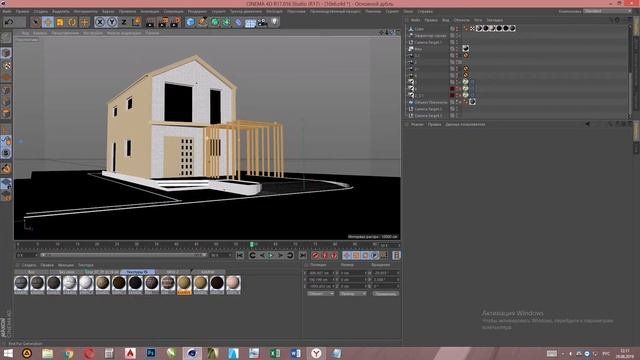Toggle Z axis lock

click(124, 22)
